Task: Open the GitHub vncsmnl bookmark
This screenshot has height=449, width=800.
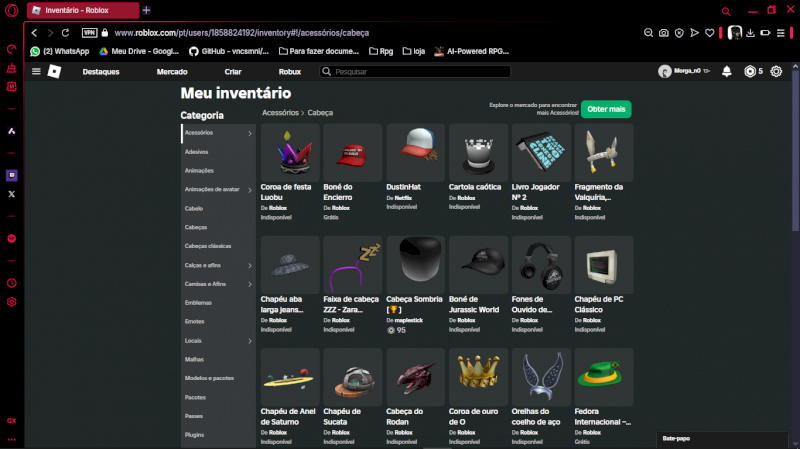Action: (229, 51)
